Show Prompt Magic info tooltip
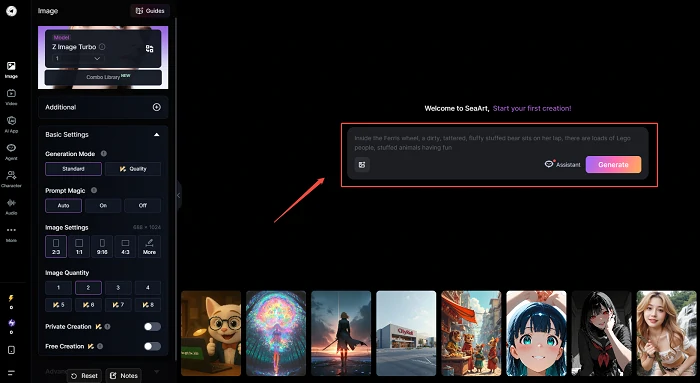This screenshot has width=700, height=383. (94, 190)
